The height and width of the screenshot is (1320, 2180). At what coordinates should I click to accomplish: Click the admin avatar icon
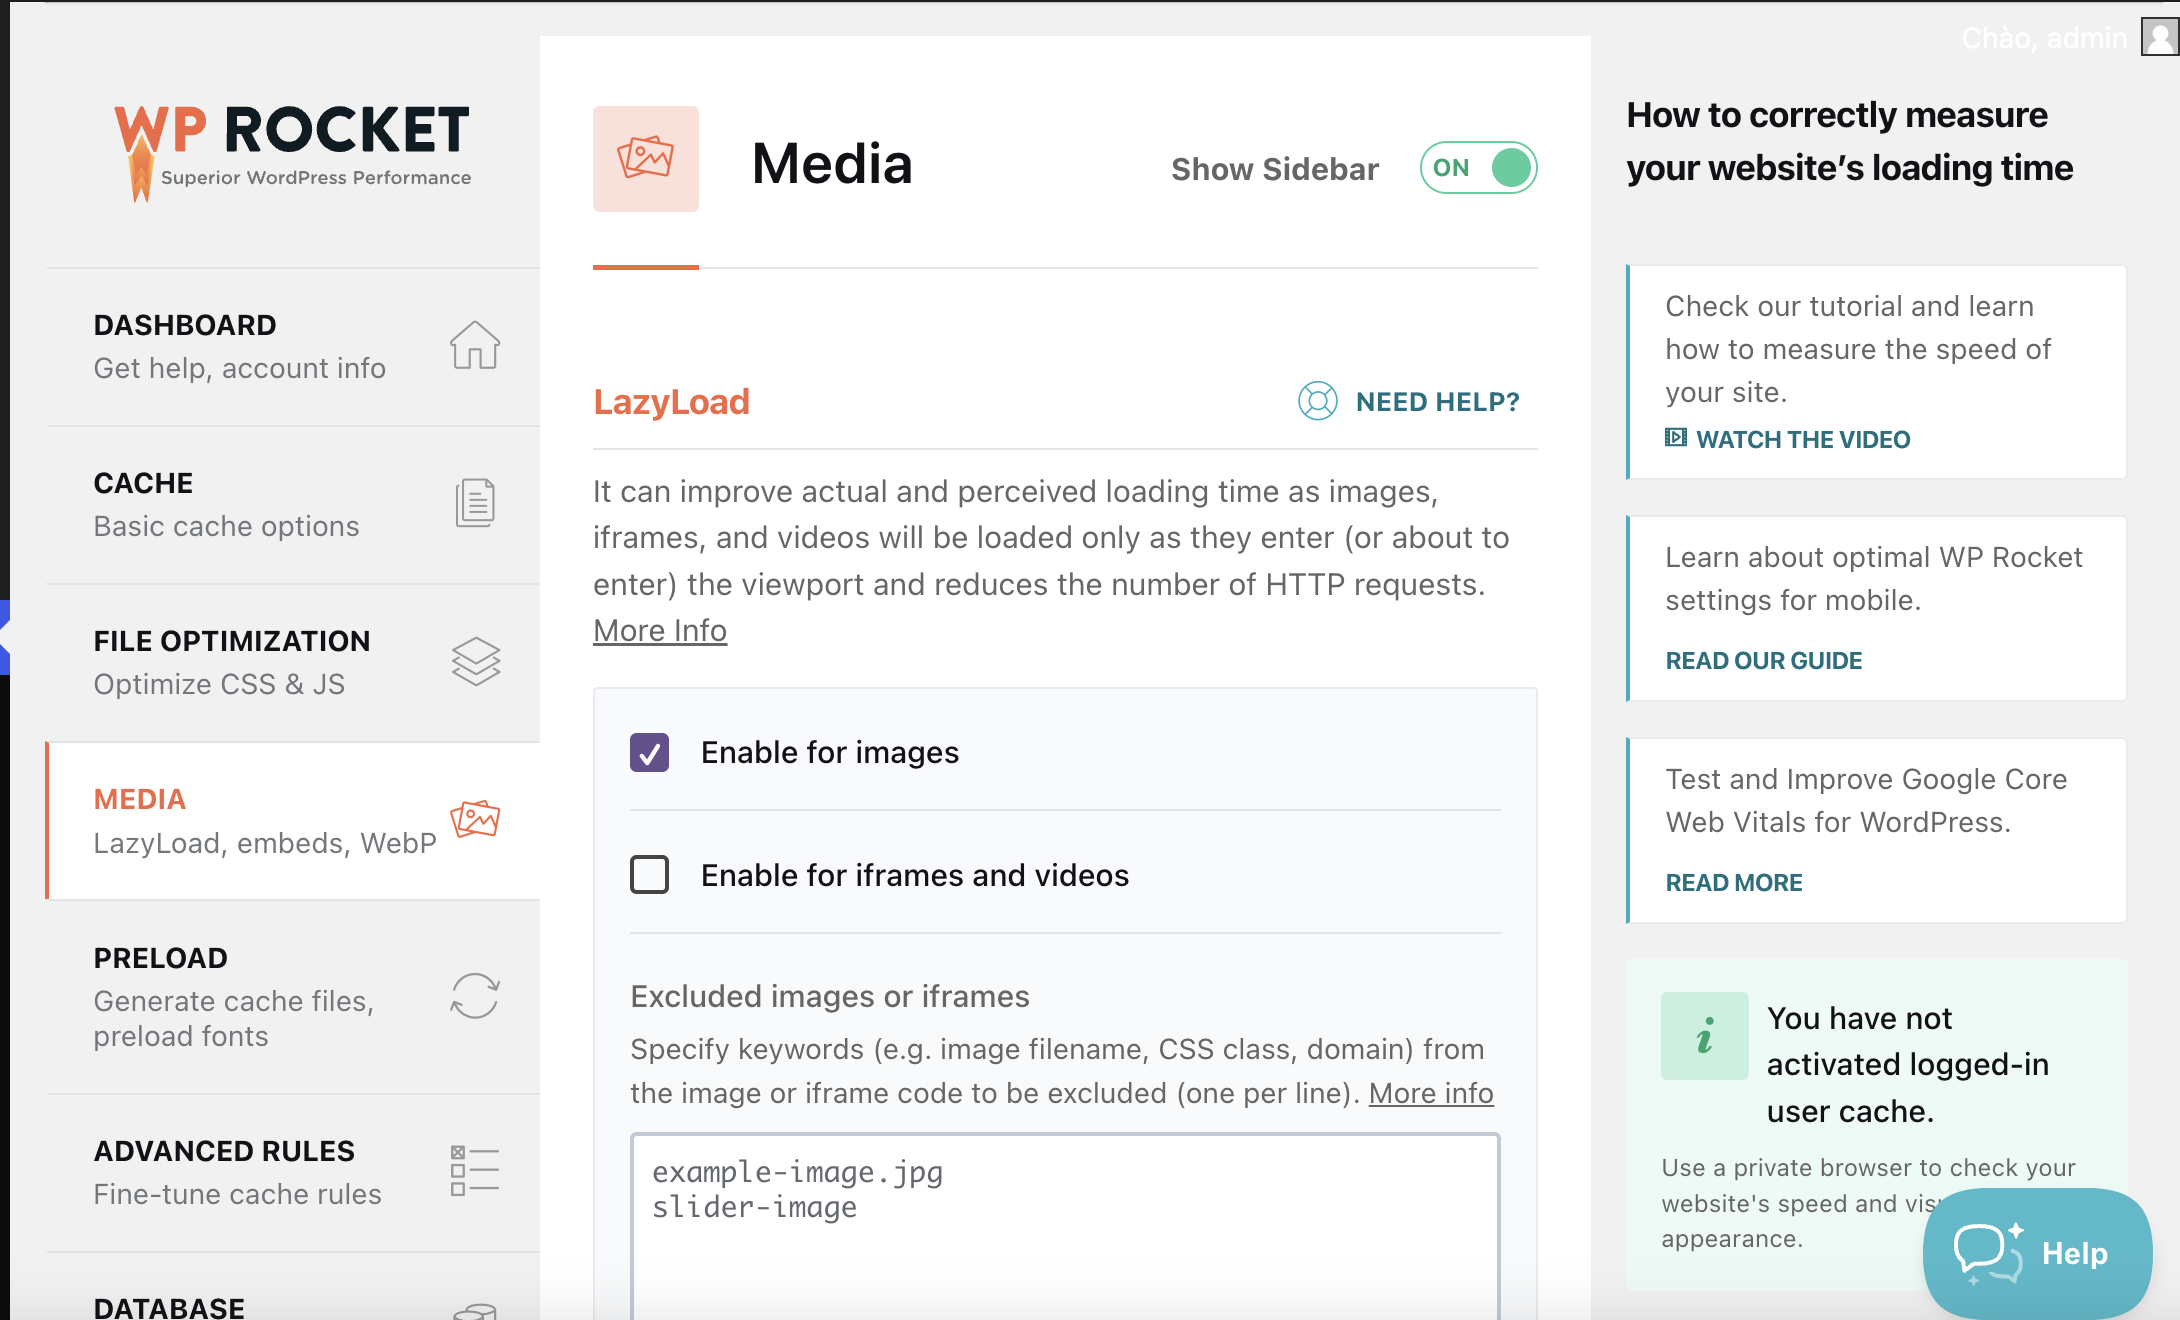click(2160, 37)
